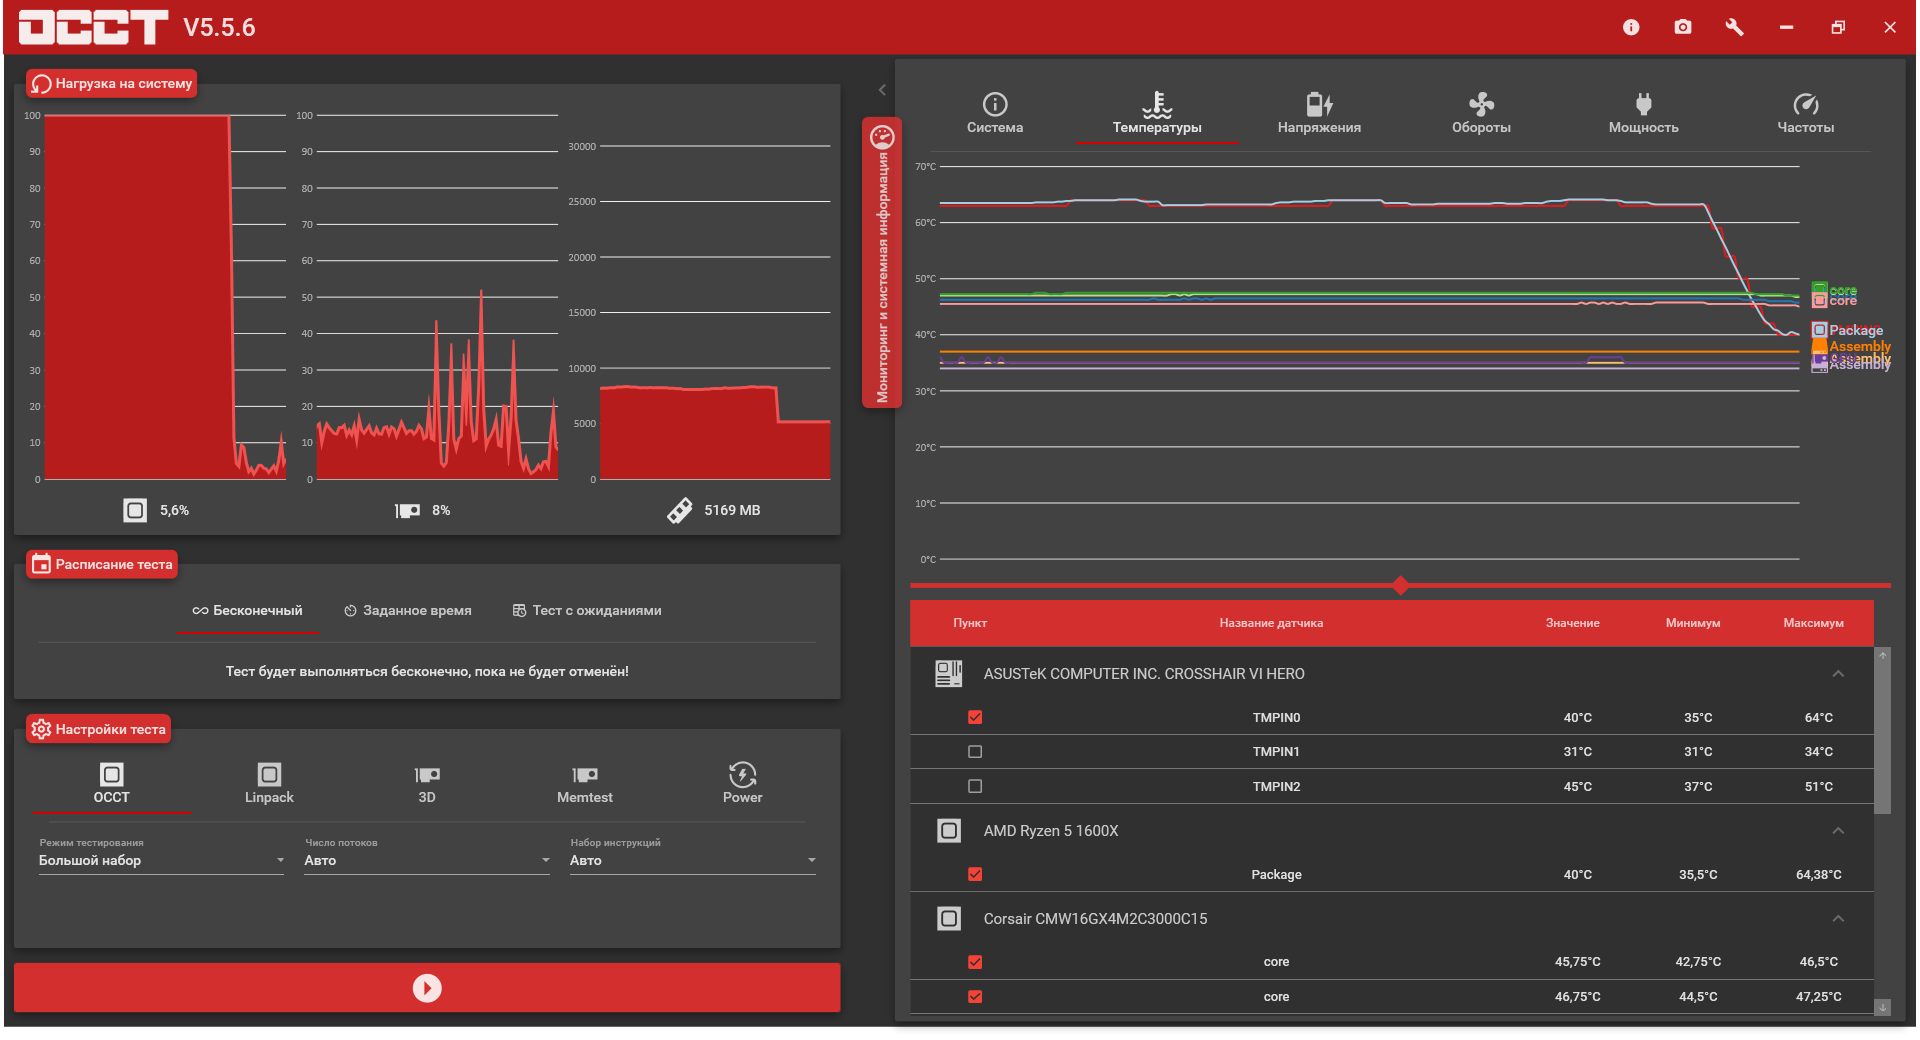1920x1040 pixels.
Task: Check the TMPIN1 sensor checkbox
Action: tap(975, 752)
